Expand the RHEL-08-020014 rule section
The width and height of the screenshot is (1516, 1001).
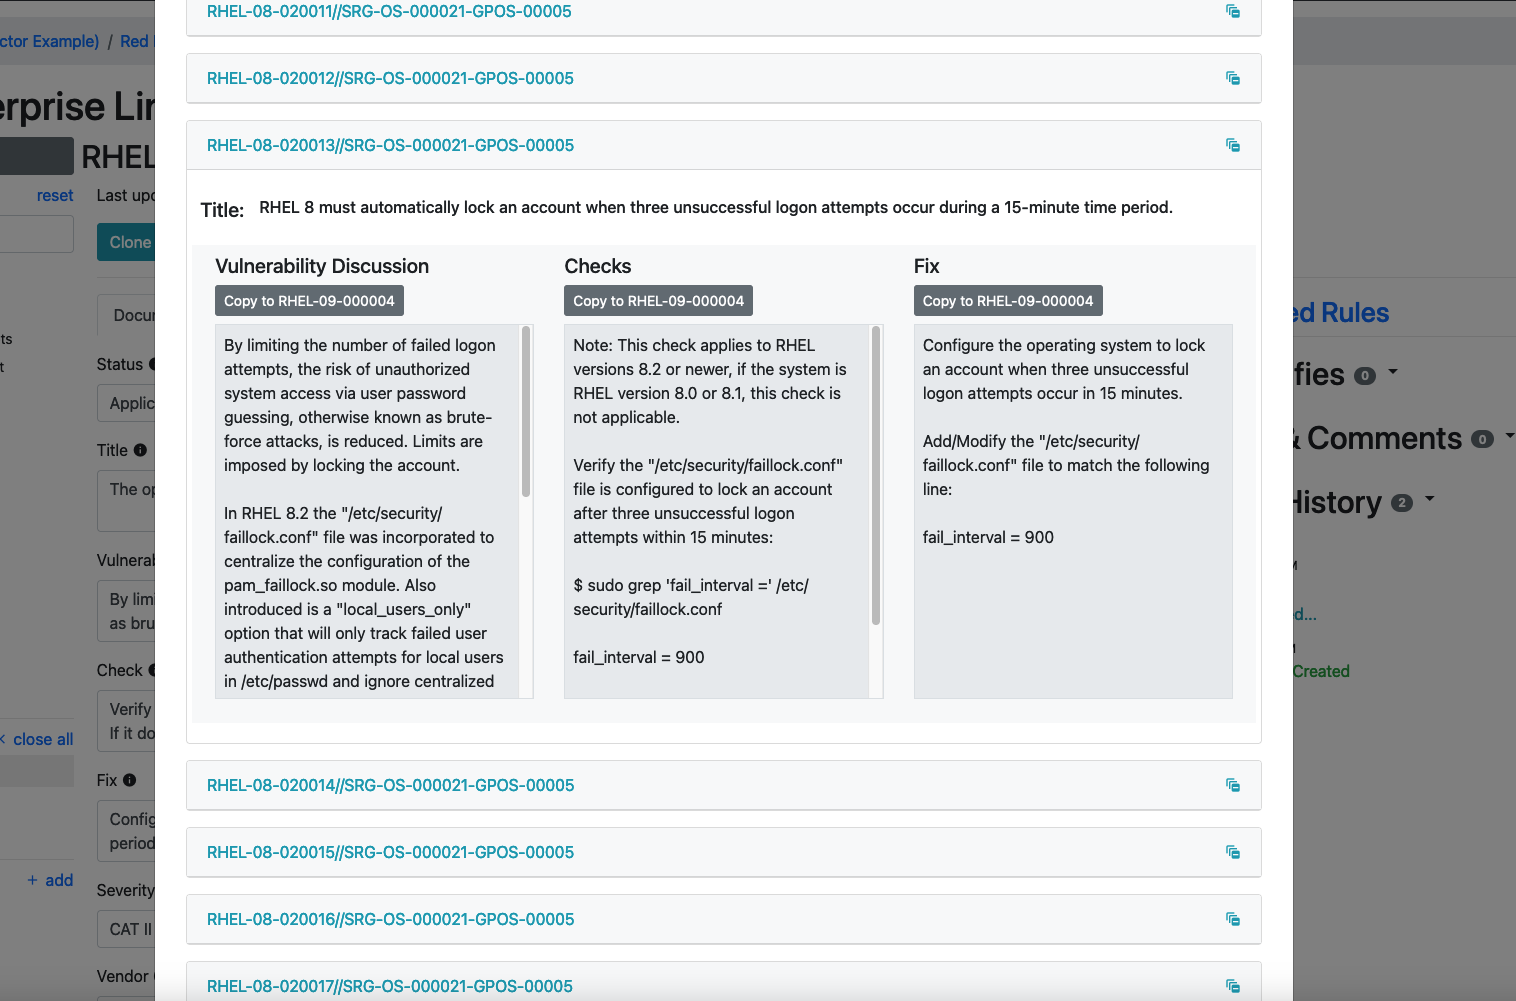[390, 785]
